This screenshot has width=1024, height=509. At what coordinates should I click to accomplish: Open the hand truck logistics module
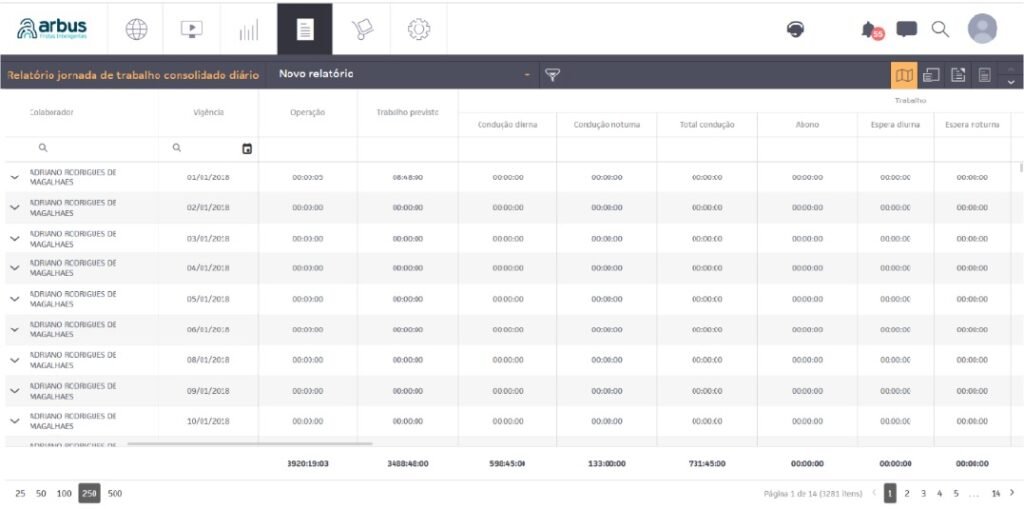362,30
